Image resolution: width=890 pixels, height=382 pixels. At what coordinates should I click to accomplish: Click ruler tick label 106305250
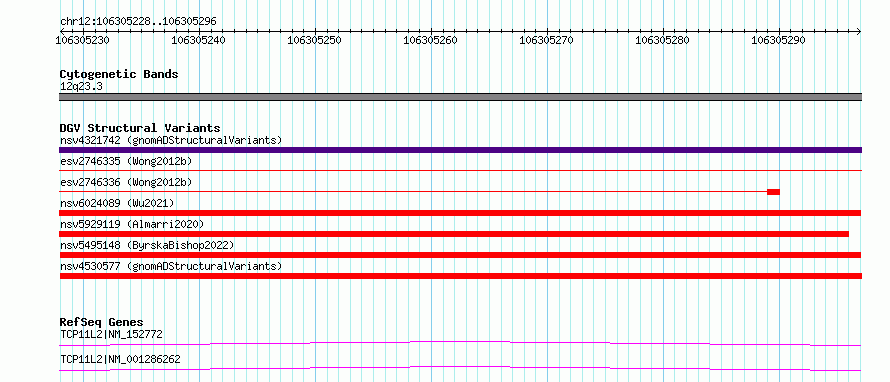click(315, 40)
